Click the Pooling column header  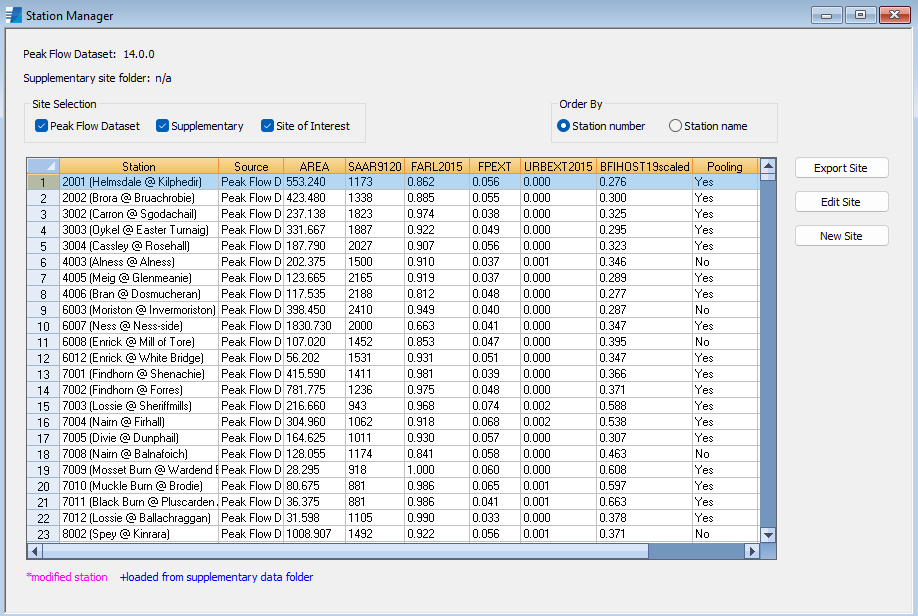pos(725,166)
